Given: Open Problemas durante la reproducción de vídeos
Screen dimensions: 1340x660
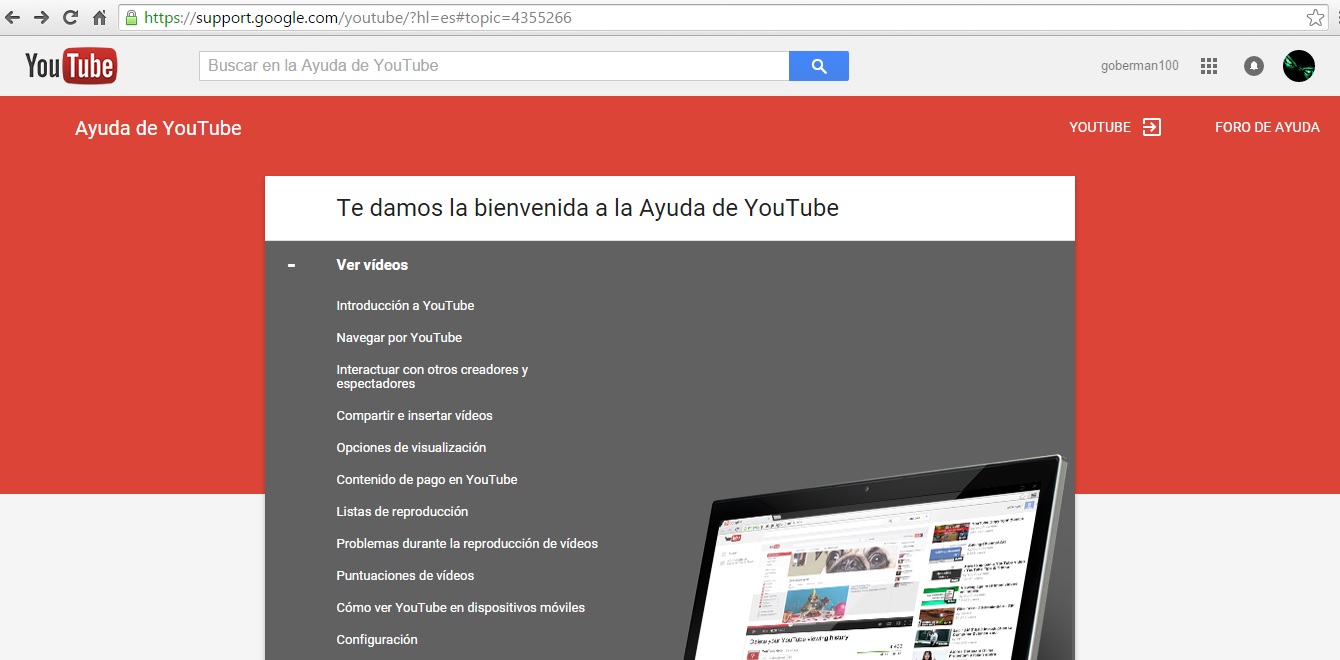Looking at the screenshot, I should pos(467,543).
